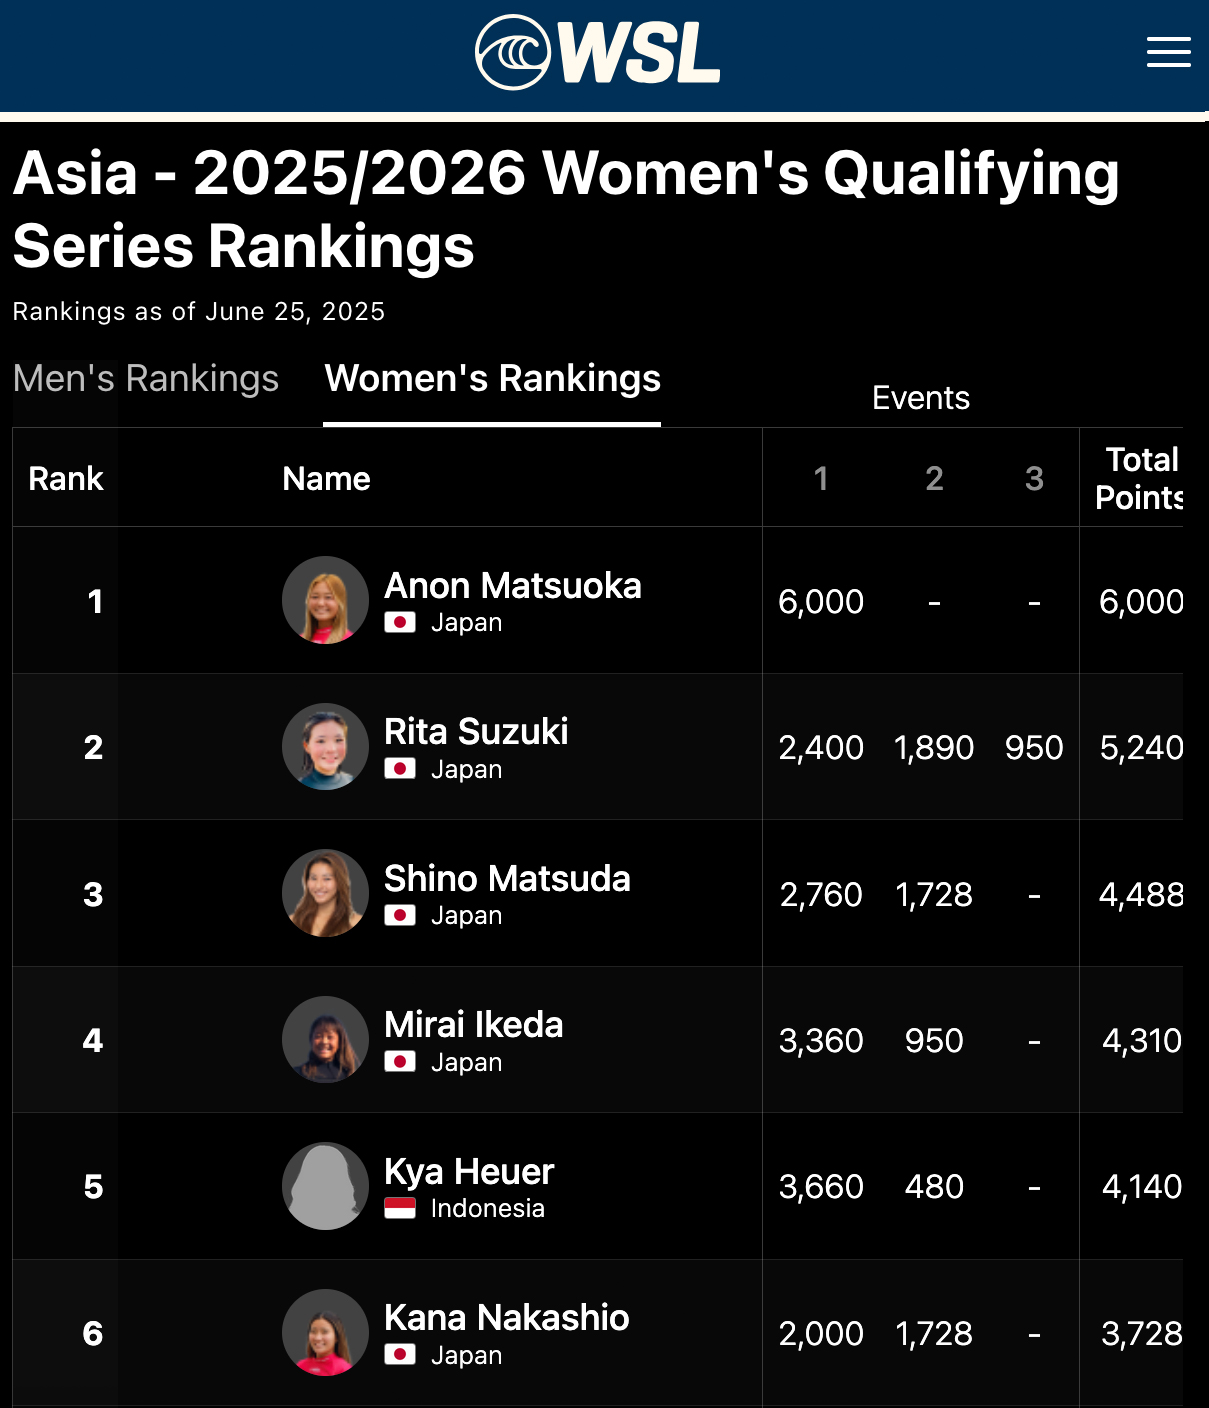Select the Women's Rankings tab
Image resolution: width=1209 pixels, height=1408 pixels.
click(492, 379)
